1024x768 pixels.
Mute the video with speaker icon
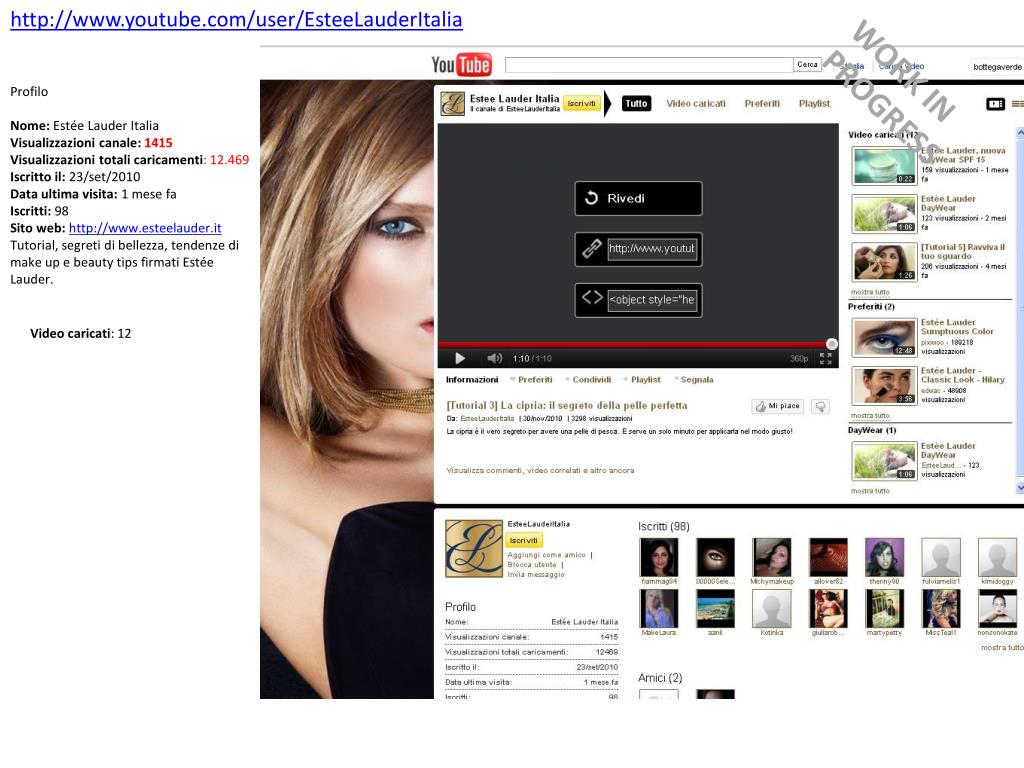coord(494,358)
